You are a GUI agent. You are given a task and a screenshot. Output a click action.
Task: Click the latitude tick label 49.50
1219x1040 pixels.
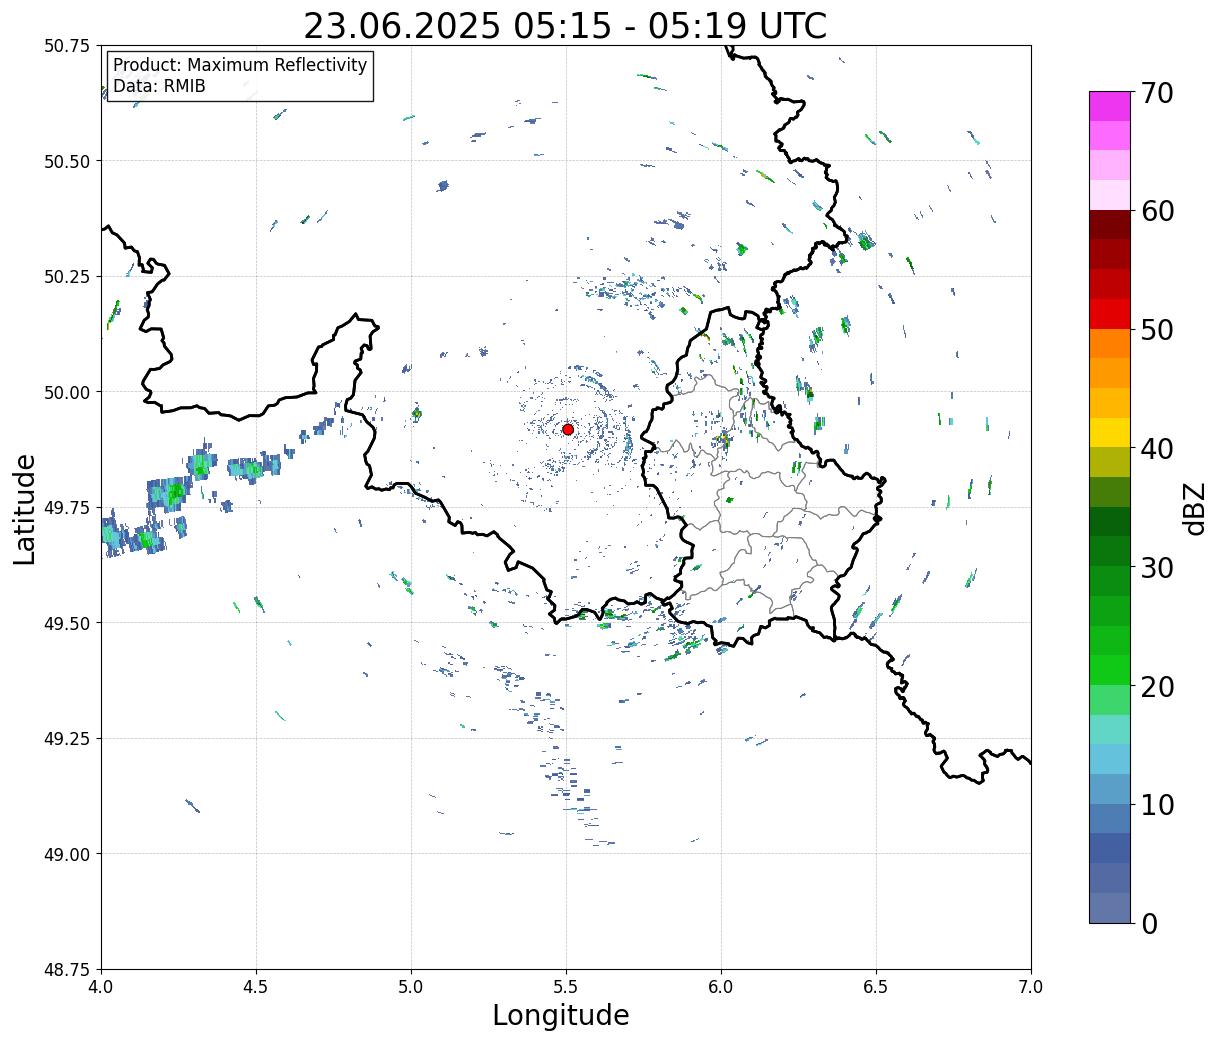tap(67, 623)
